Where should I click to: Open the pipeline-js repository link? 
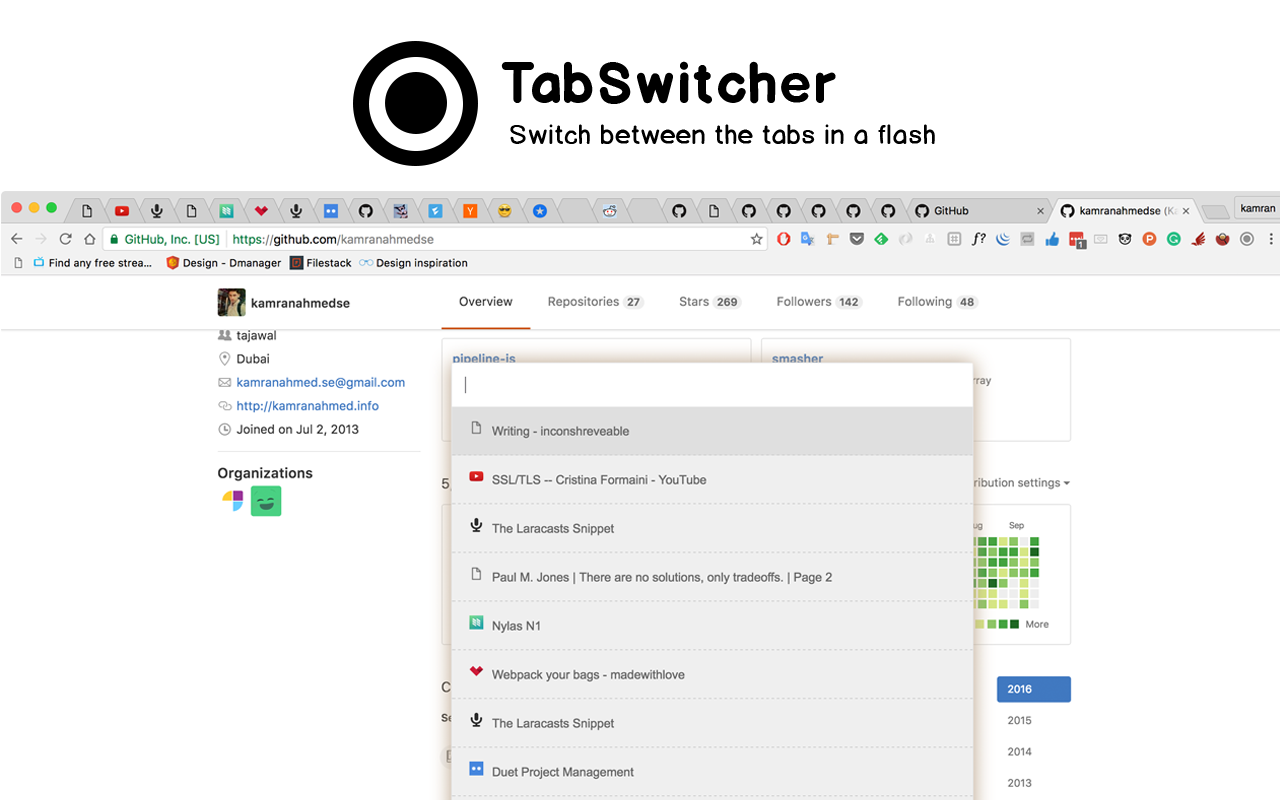point(484,358)
